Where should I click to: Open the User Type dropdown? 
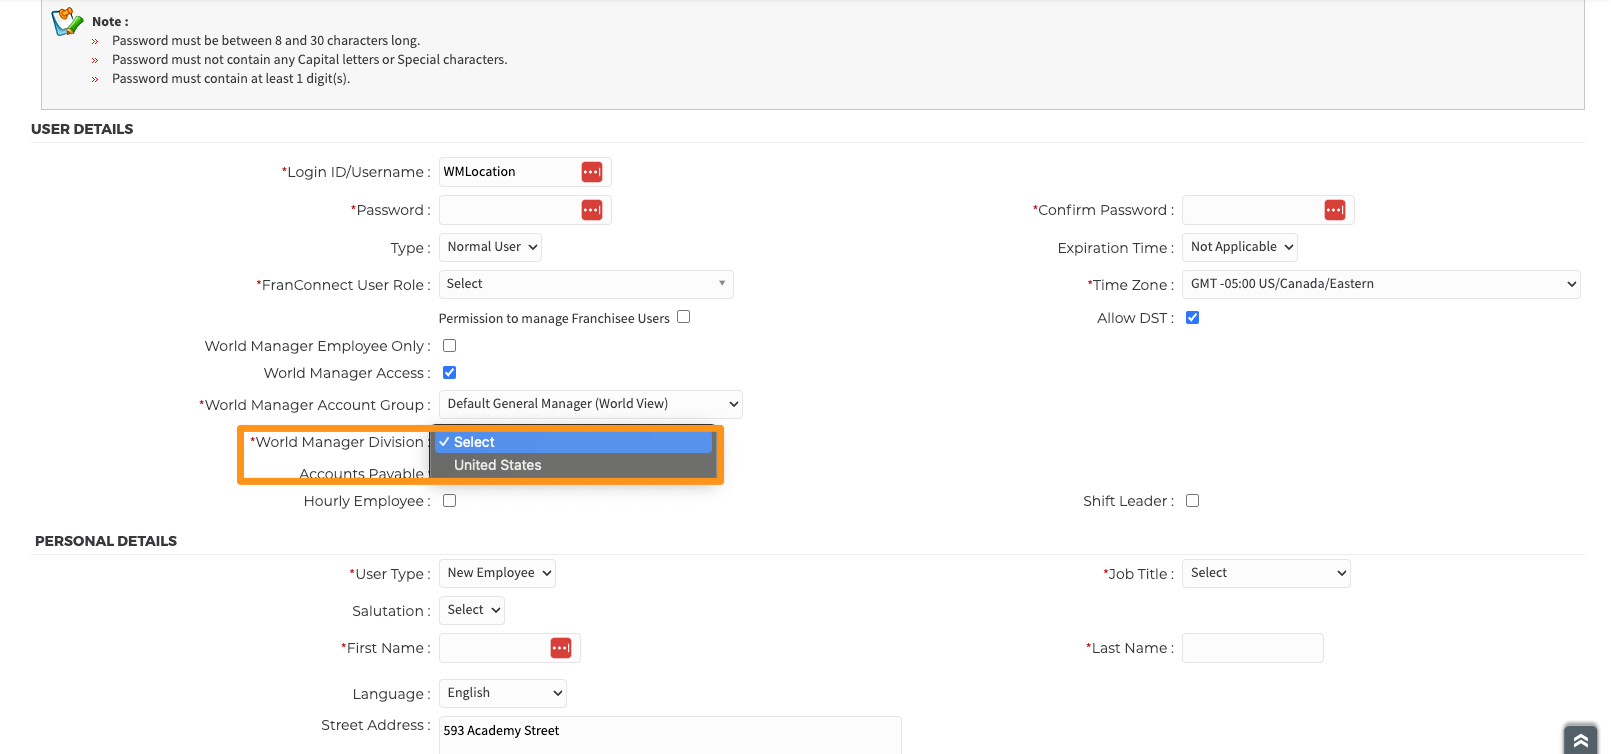[x=497, y=573]
